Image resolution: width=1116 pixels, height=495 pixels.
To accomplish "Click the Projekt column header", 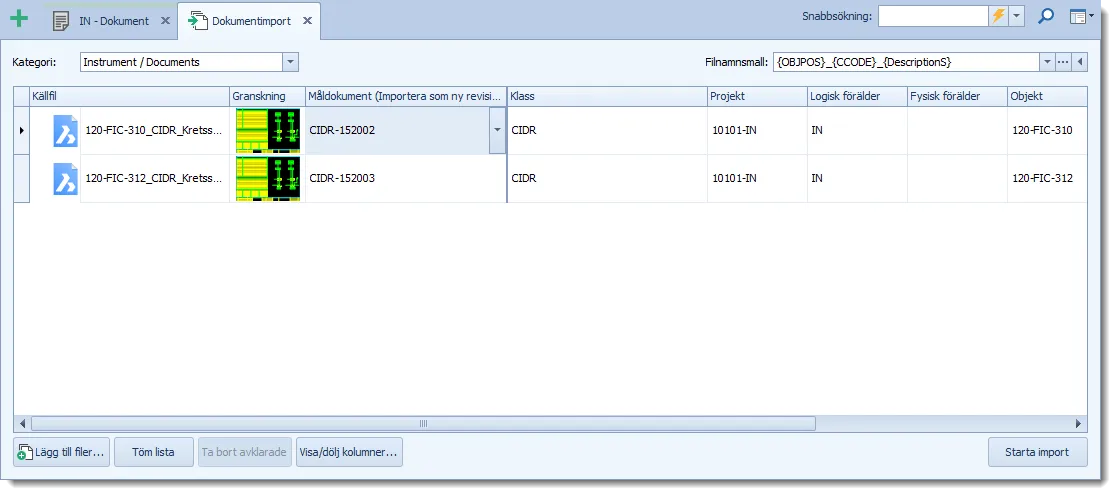I will (757, 96).
